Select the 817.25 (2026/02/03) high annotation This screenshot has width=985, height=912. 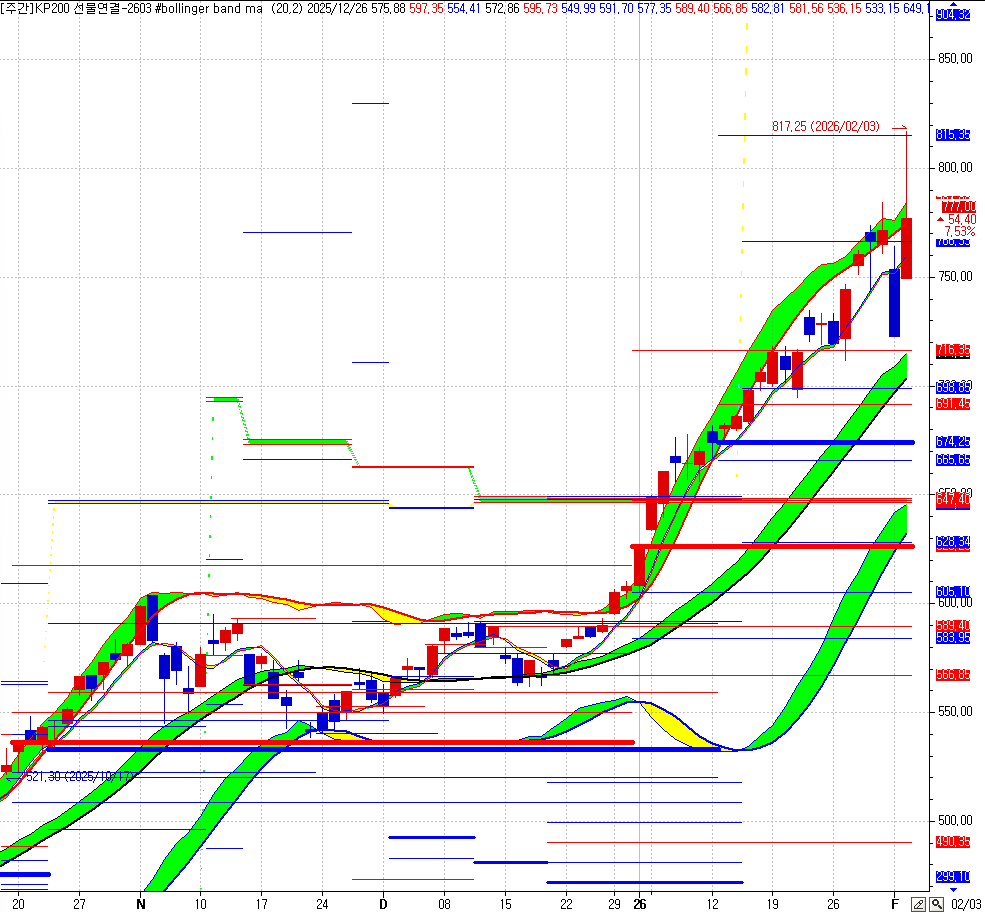click(825, 127)
